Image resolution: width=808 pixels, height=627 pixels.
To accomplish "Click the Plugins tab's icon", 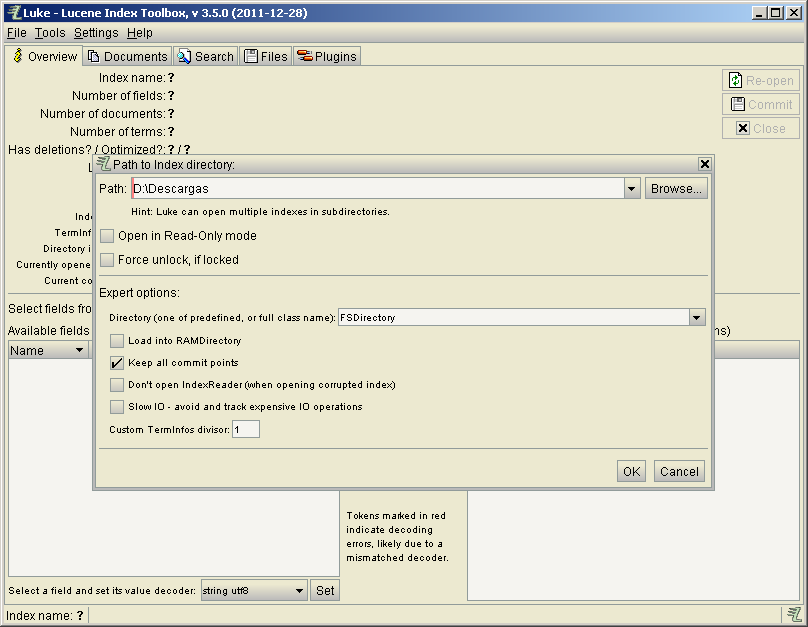I will tap(305, 56).
